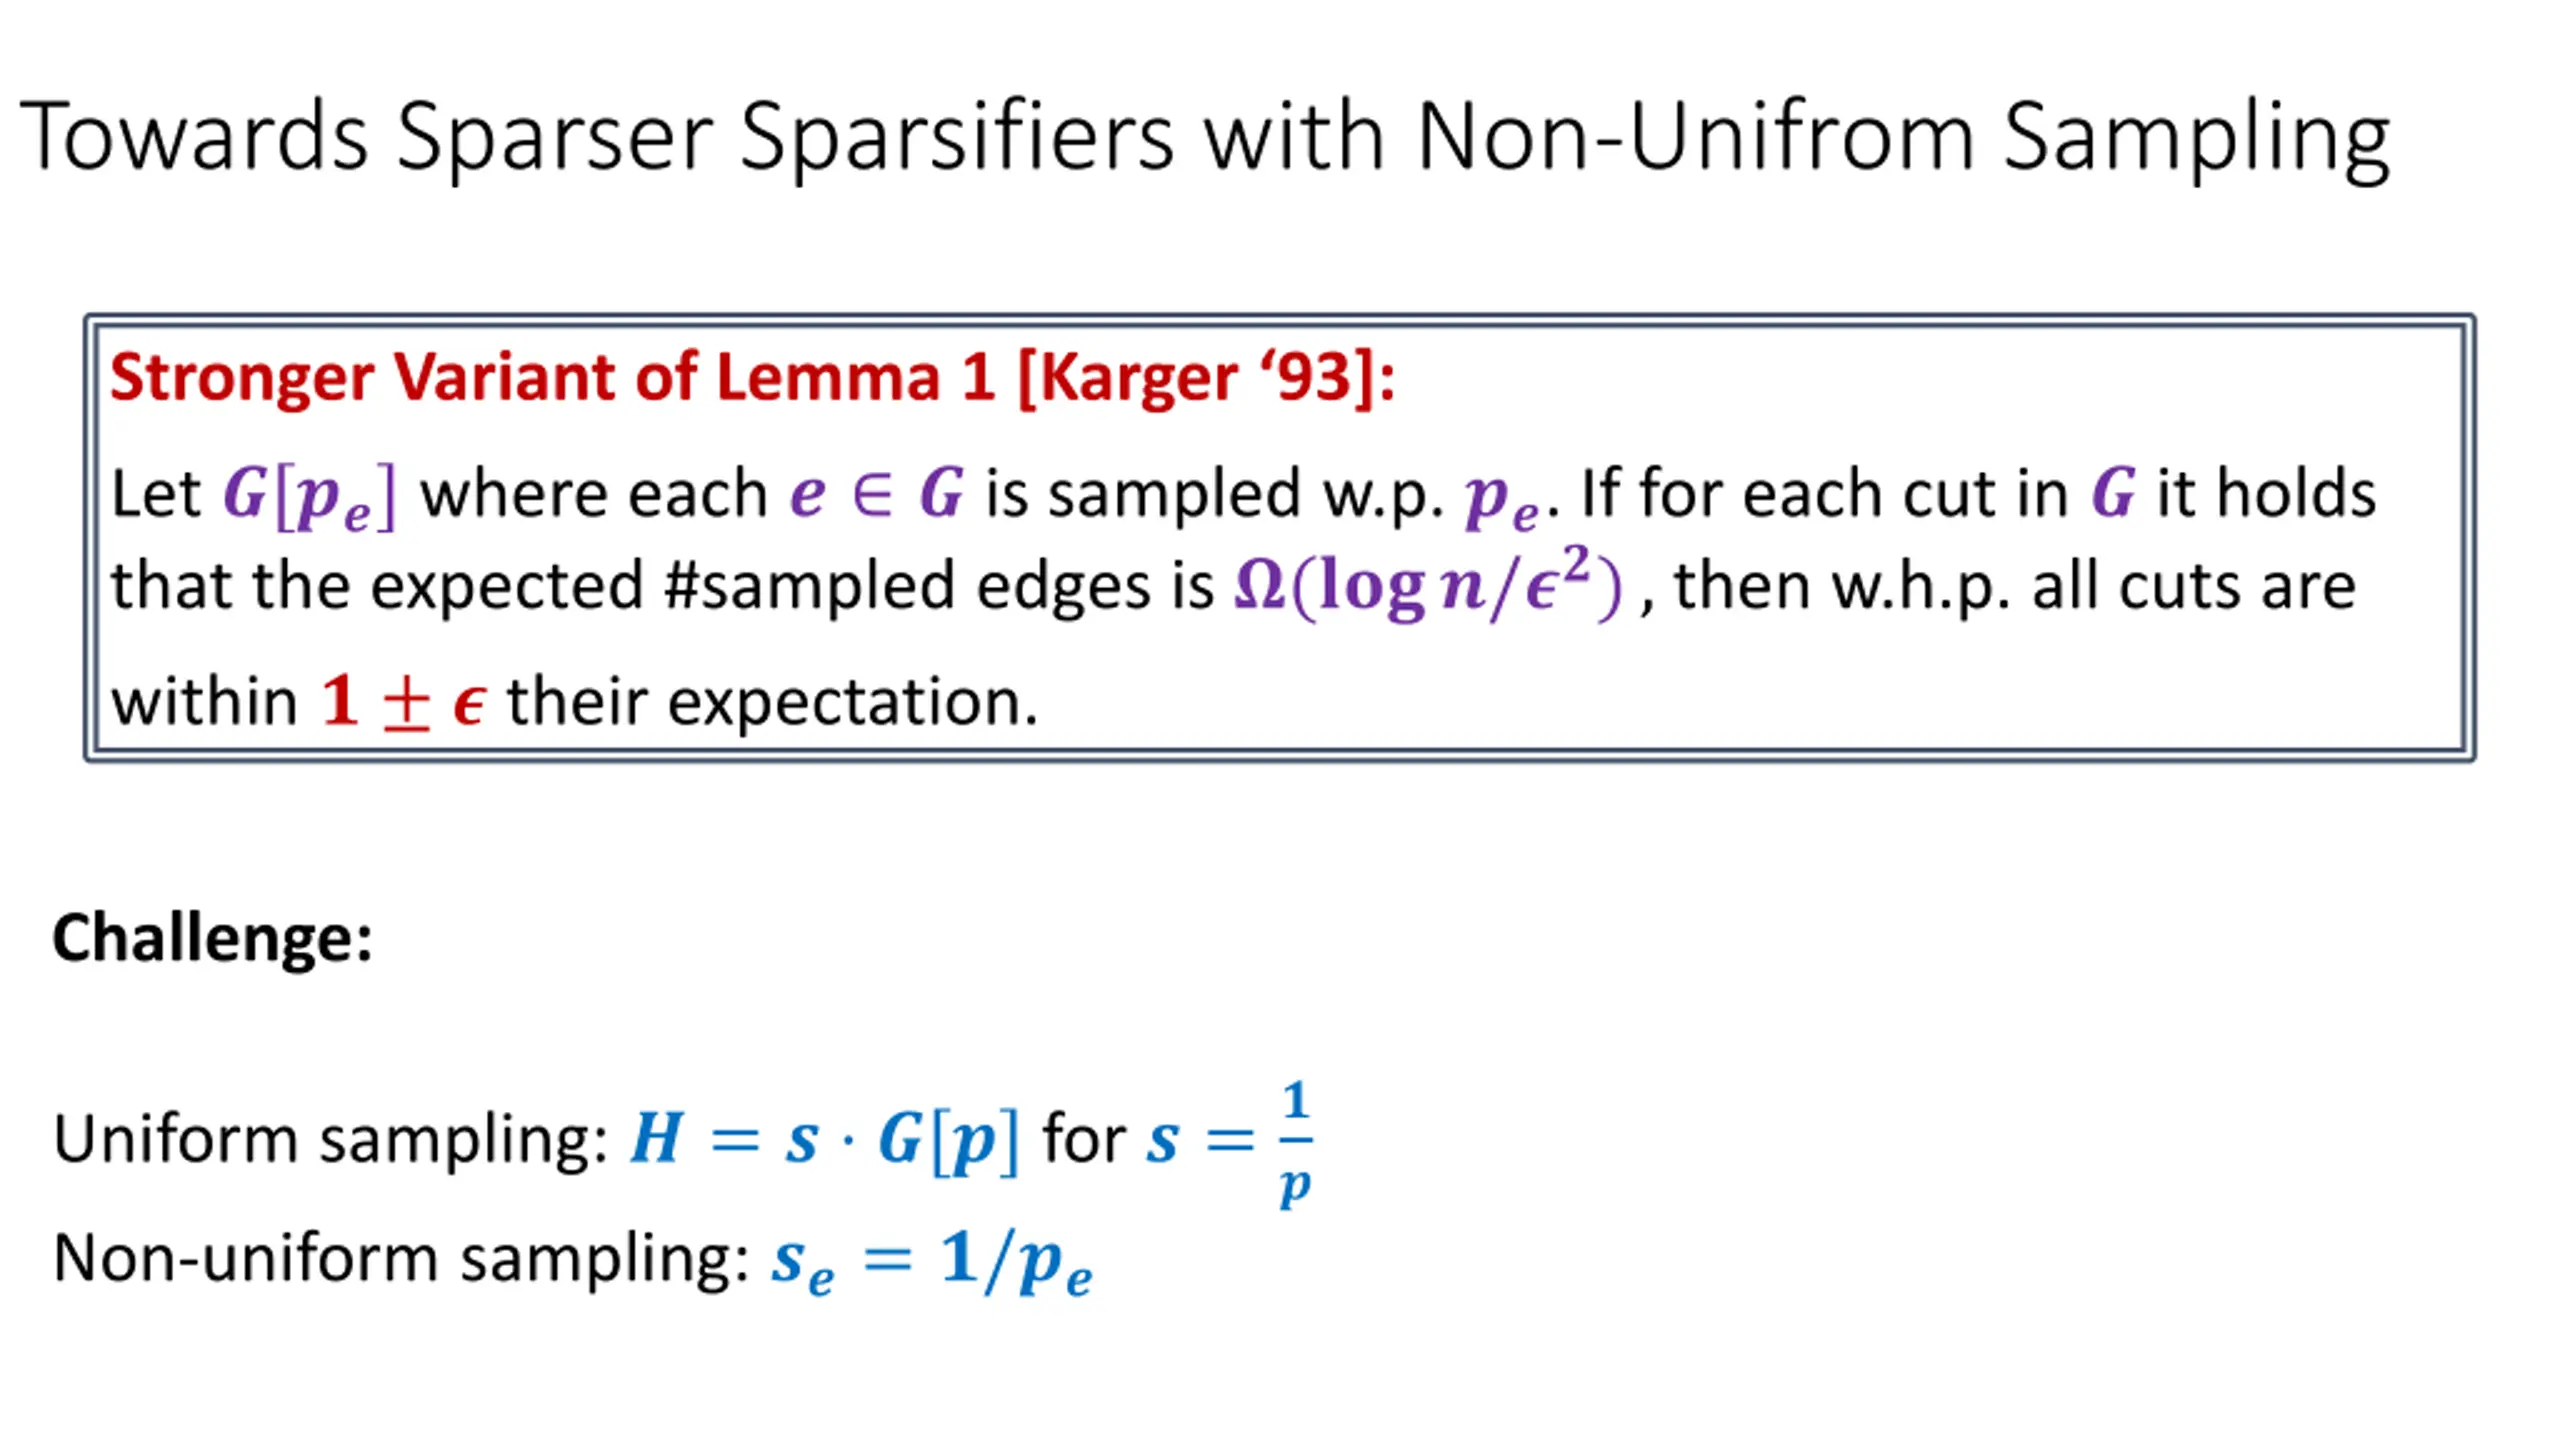Select the red "1 ± ε" expression

404,702
